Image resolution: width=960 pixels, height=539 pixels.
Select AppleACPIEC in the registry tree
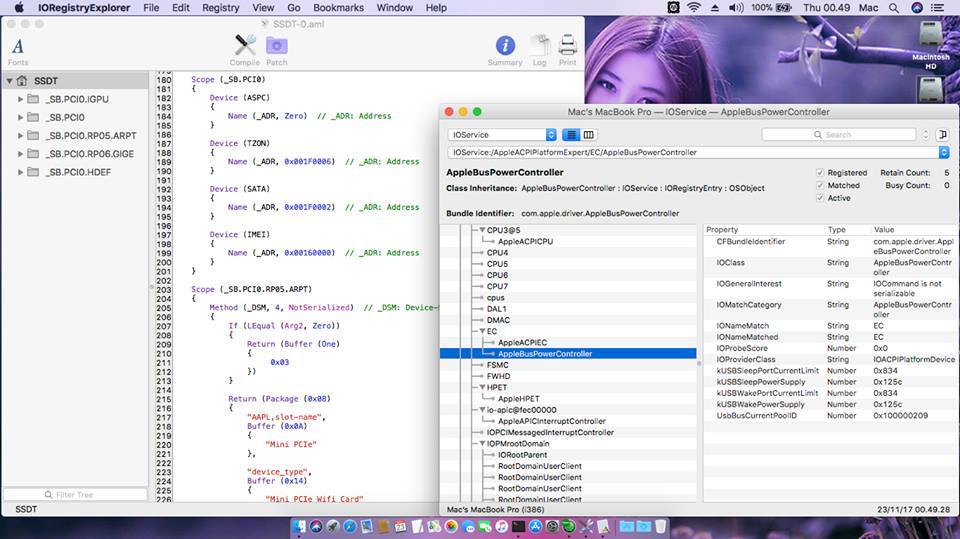click(x=522, y=342)
